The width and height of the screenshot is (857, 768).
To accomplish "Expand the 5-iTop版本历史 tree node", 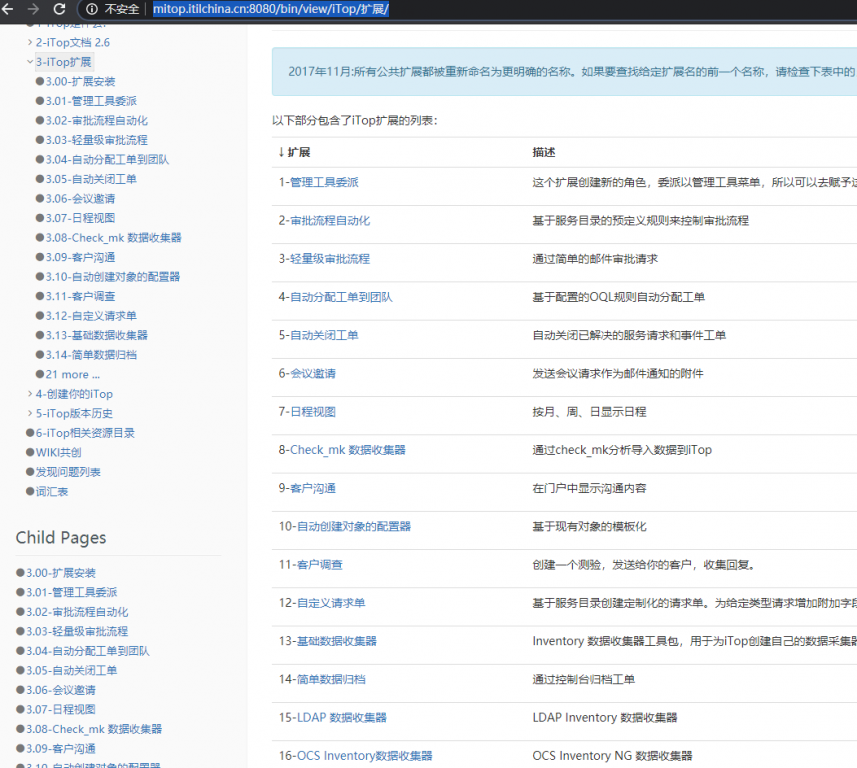I will click(30, 413).
